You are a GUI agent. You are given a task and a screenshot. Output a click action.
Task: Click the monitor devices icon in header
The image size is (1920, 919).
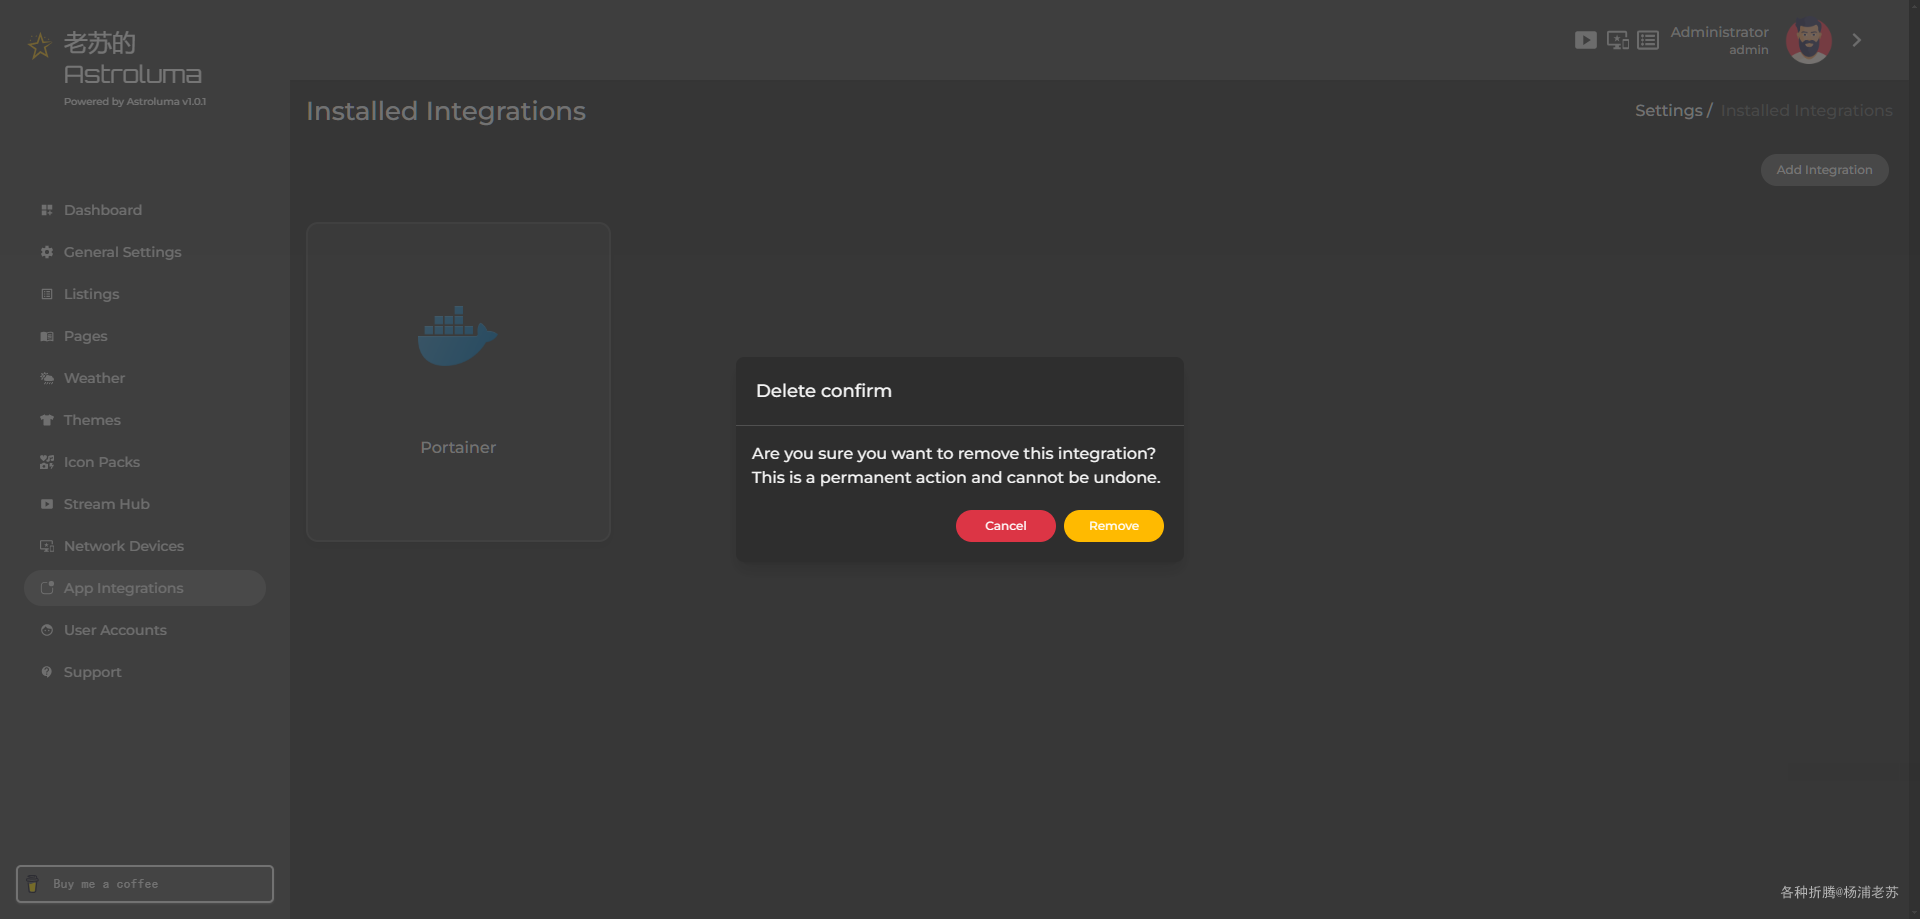pyautogui.click(x=1618, y=40)
